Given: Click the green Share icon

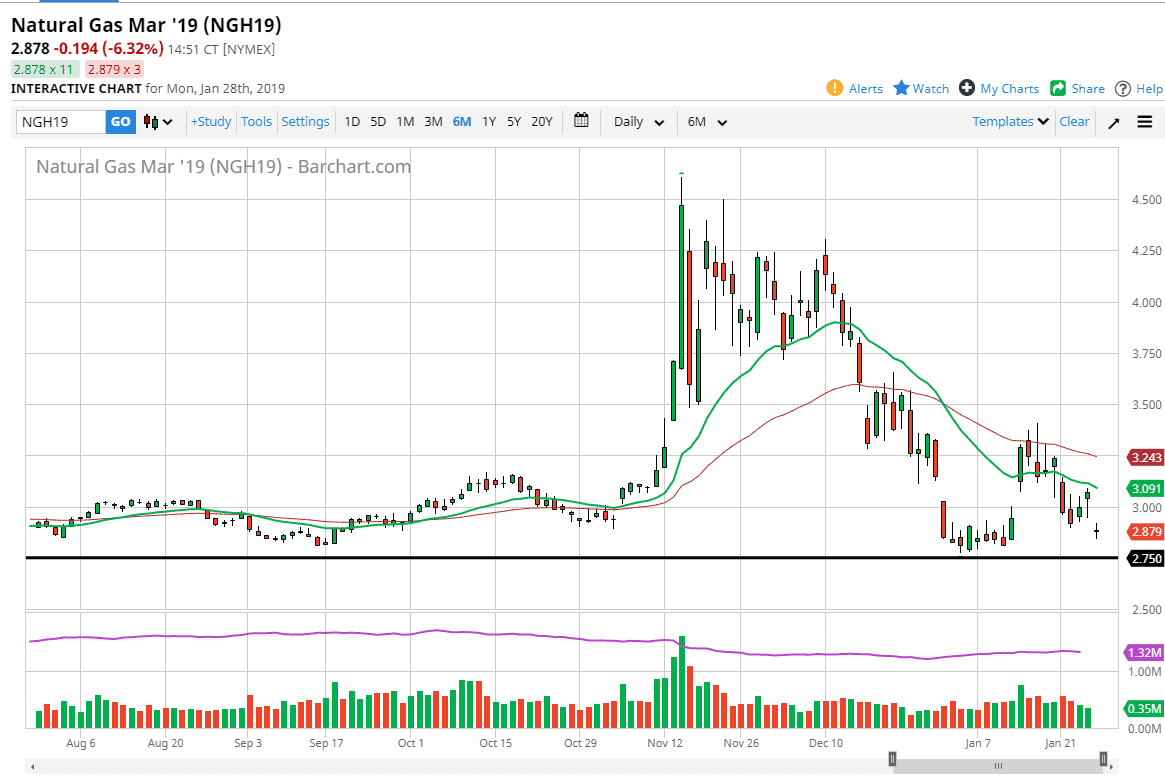Looking at the screenshot, I should [x=1058, y=88].
